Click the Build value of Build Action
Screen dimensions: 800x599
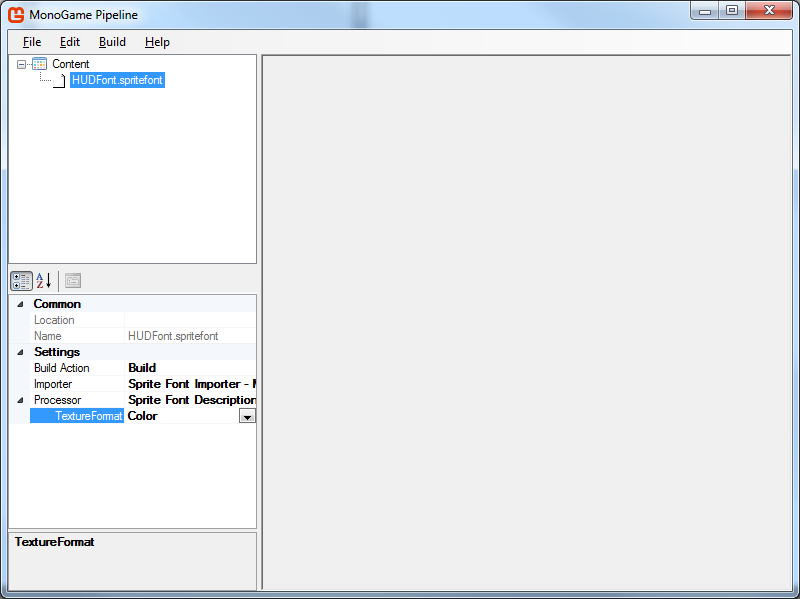point(142,368)
